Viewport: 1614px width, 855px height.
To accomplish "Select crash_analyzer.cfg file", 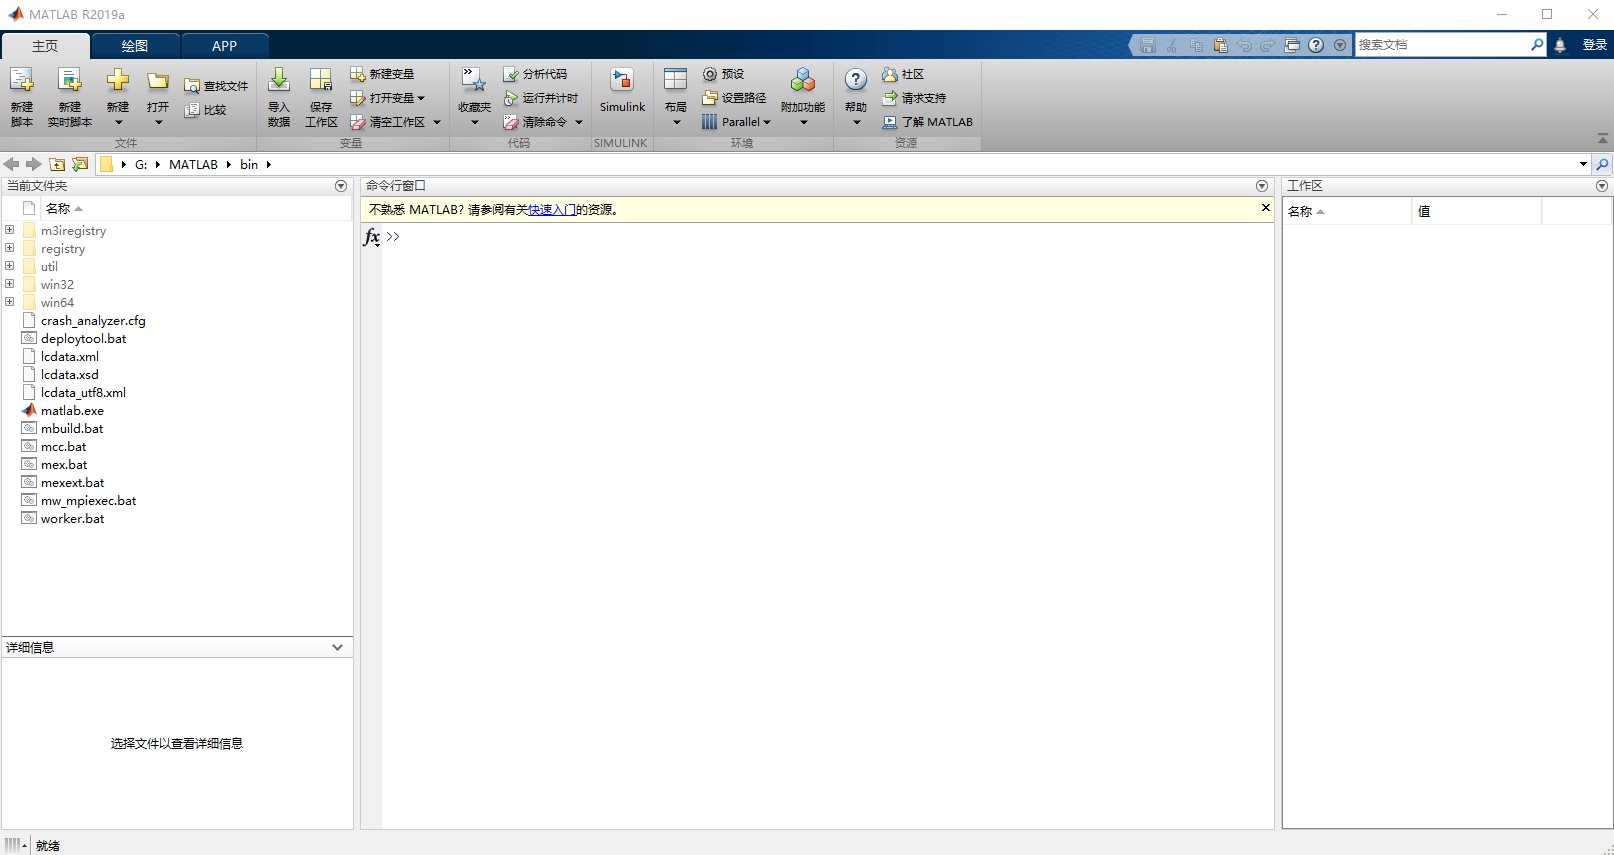I will (93, 320).
